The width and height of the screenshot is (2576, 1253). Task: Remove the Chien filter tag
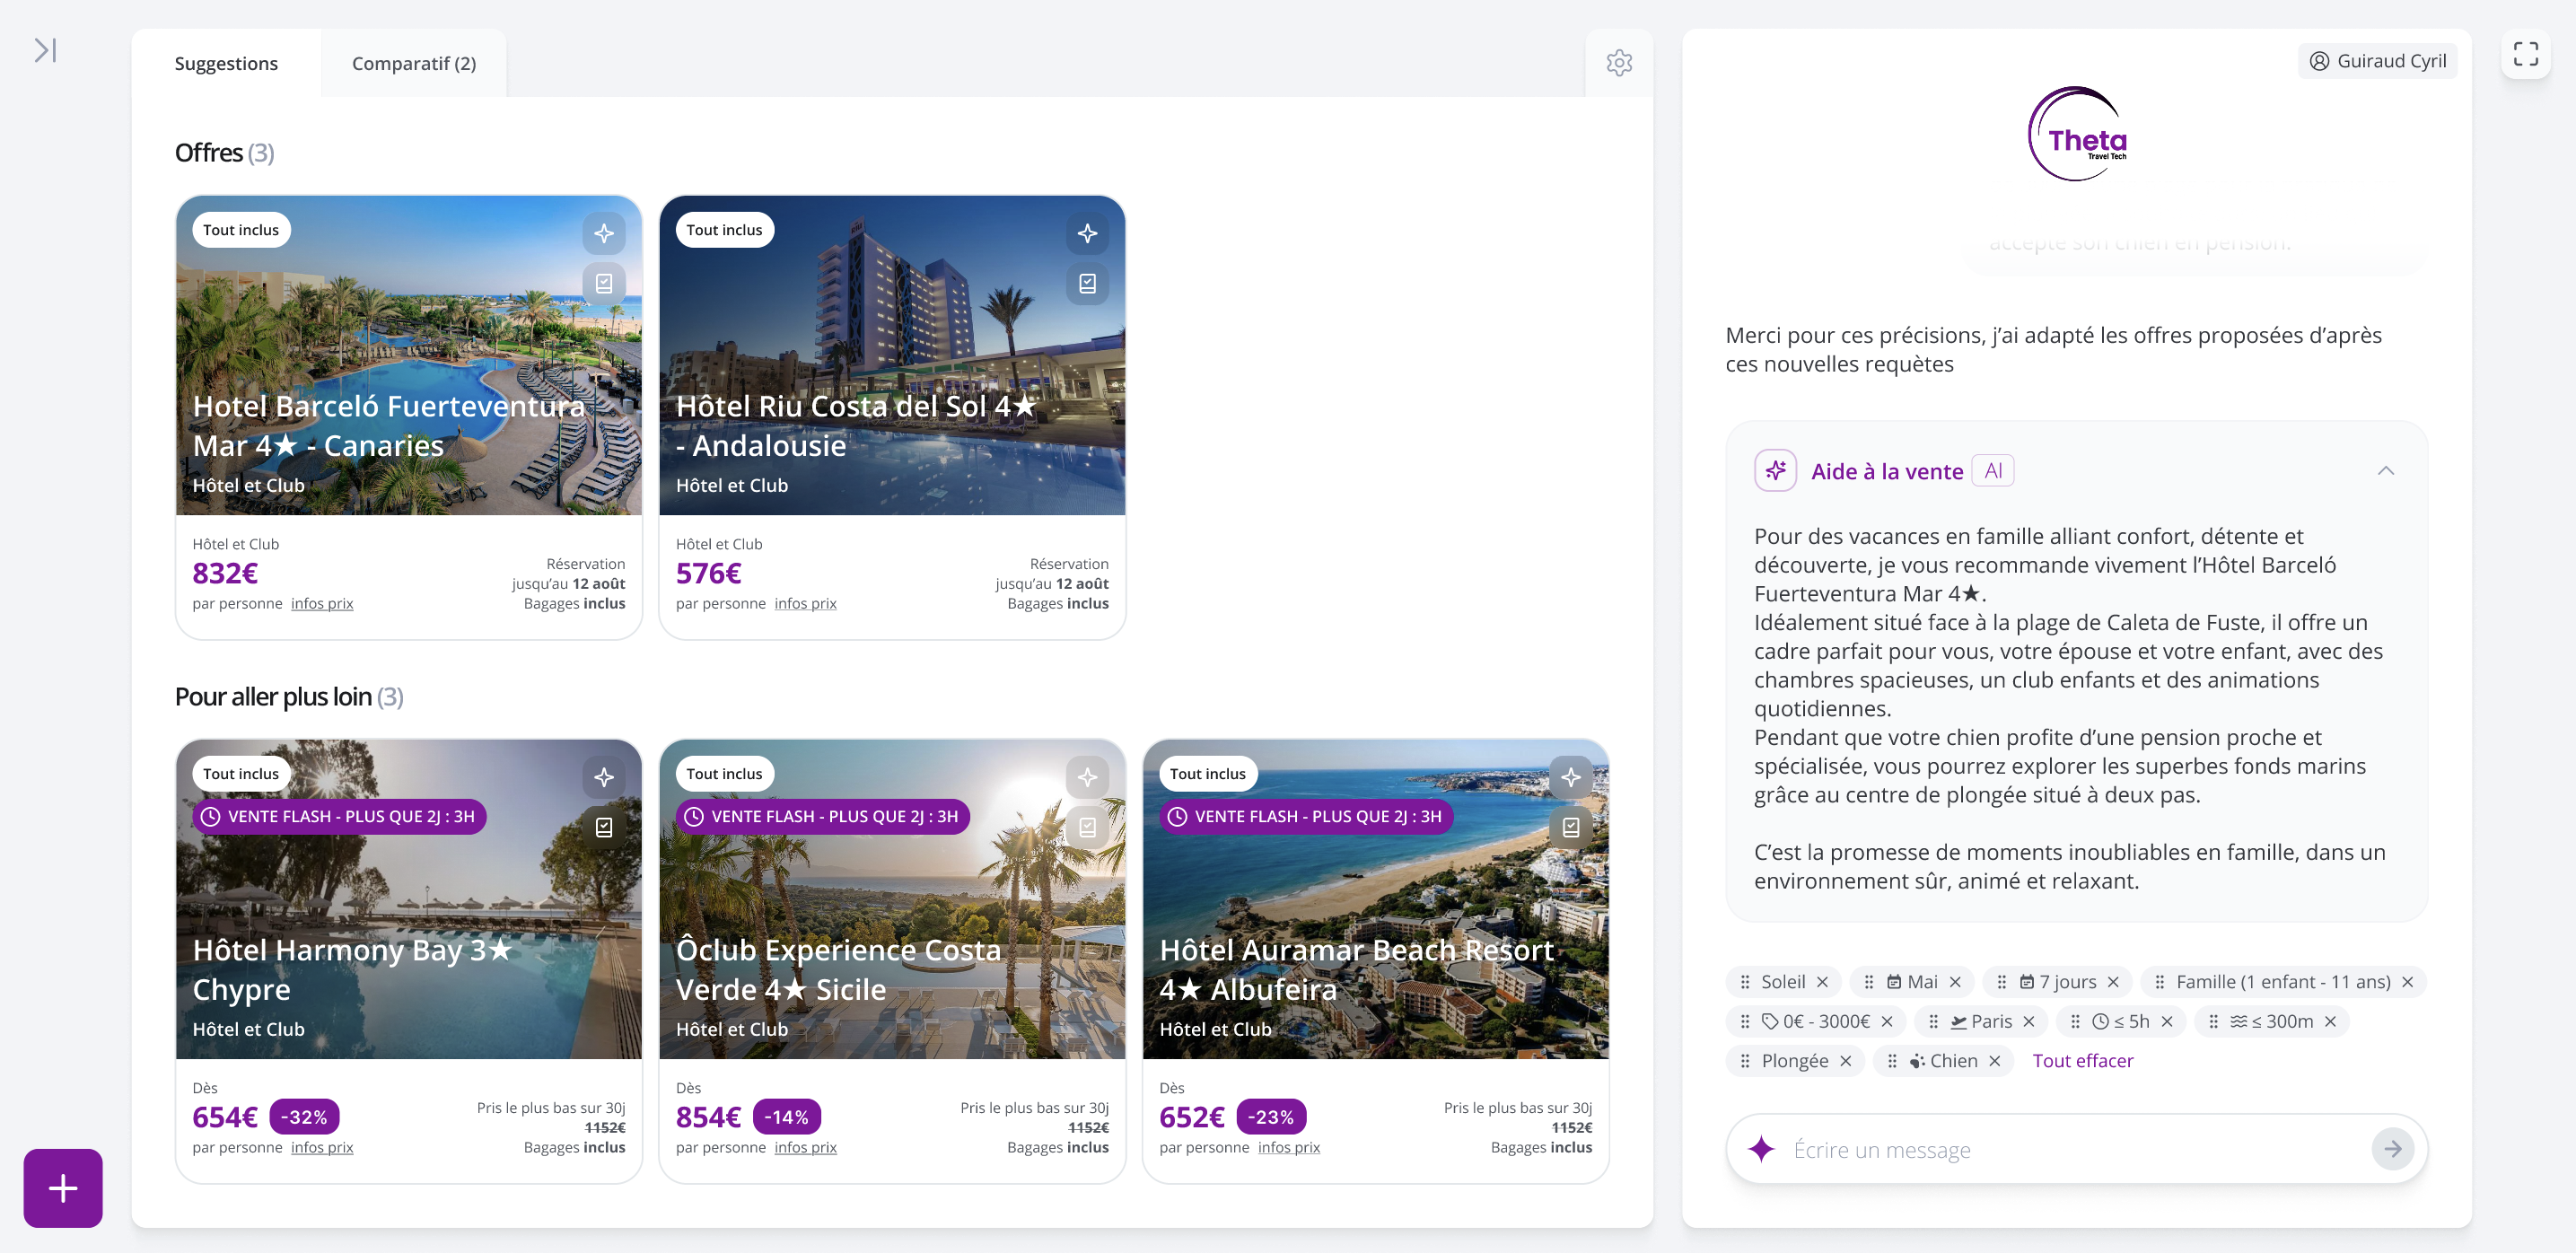click(1995, 1061)
